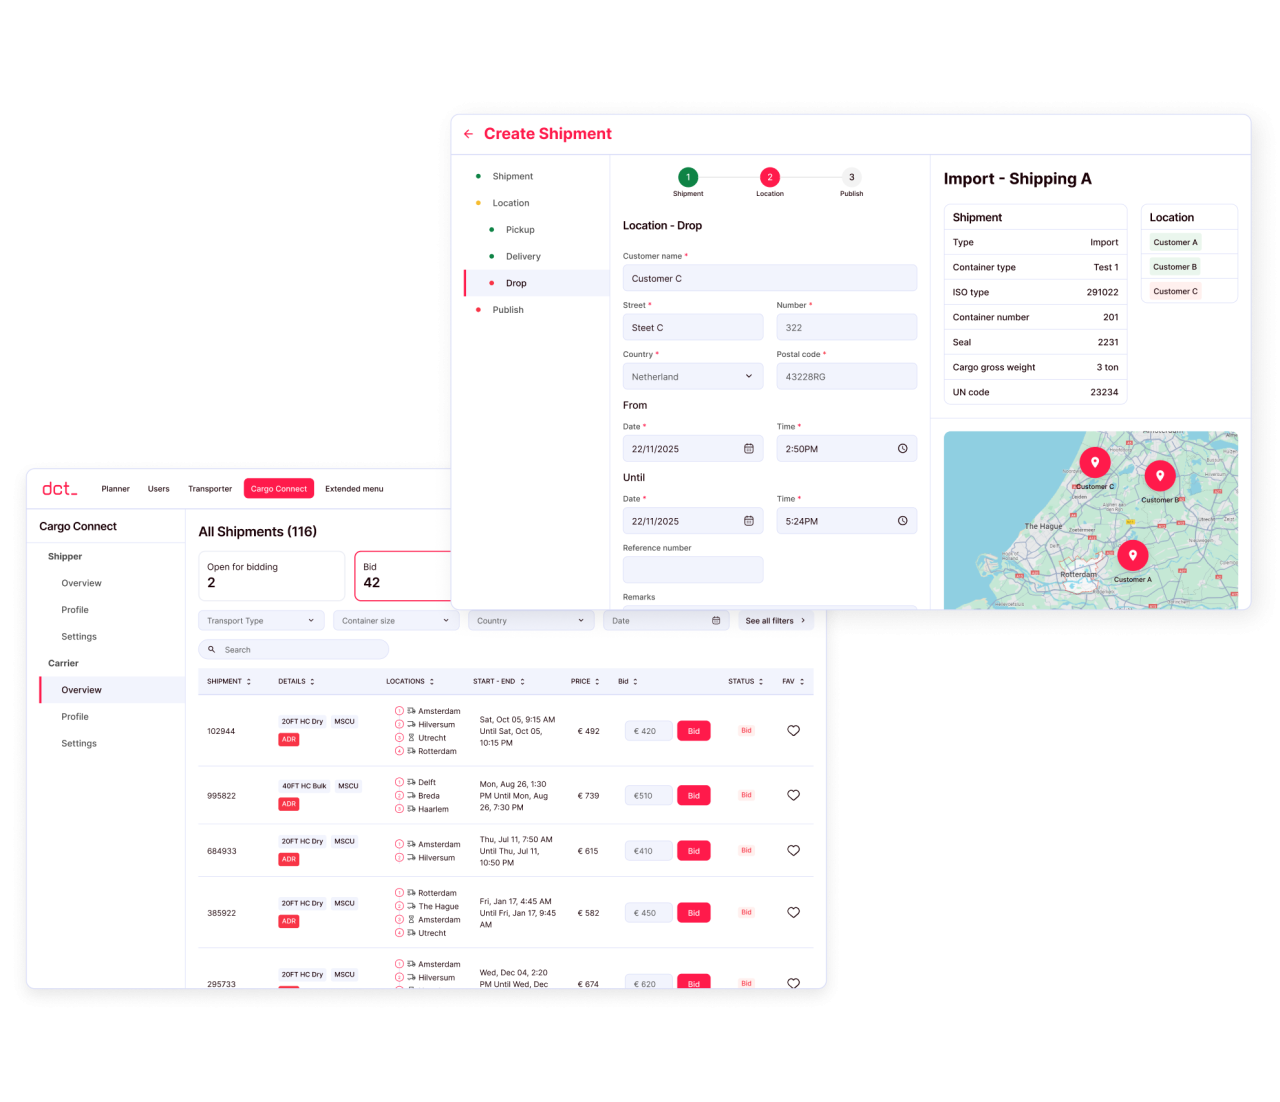
Task: Go to step 3 Publish in stepper
Action: coord(851,178)
